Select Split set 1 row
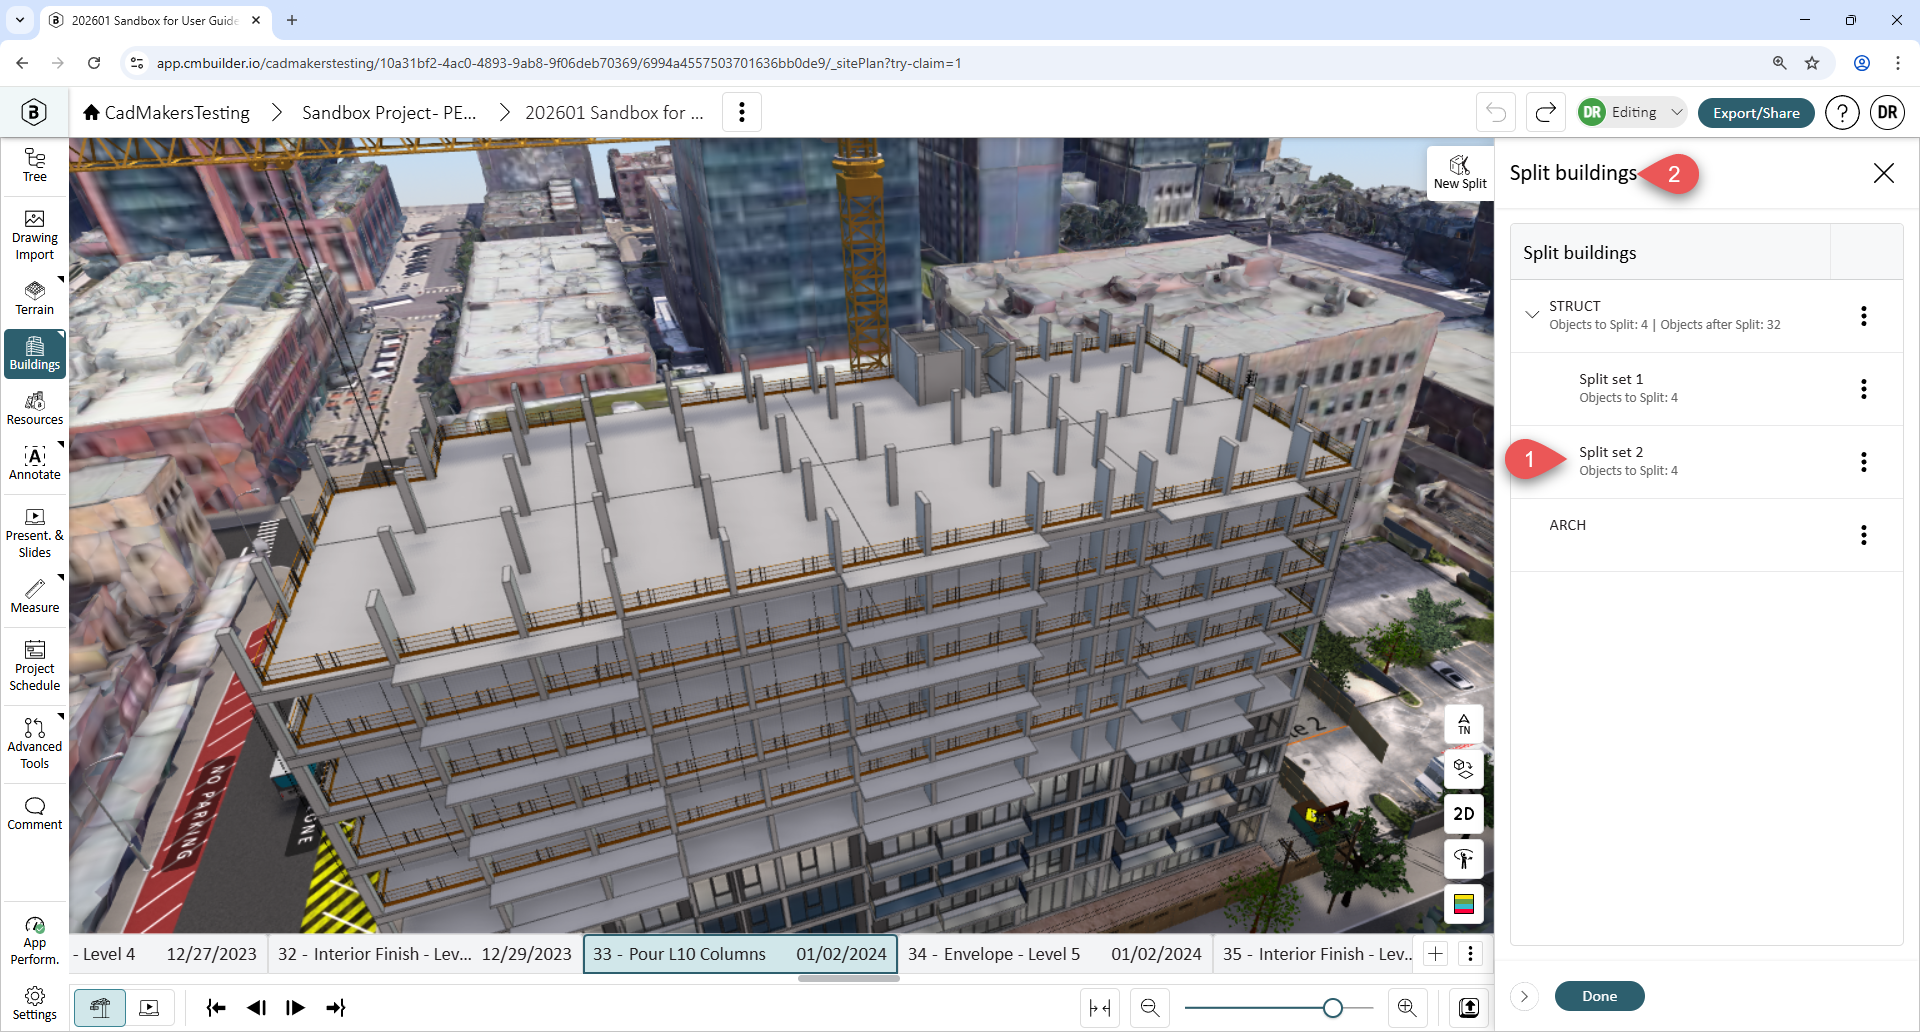 tap(1706, 389)
